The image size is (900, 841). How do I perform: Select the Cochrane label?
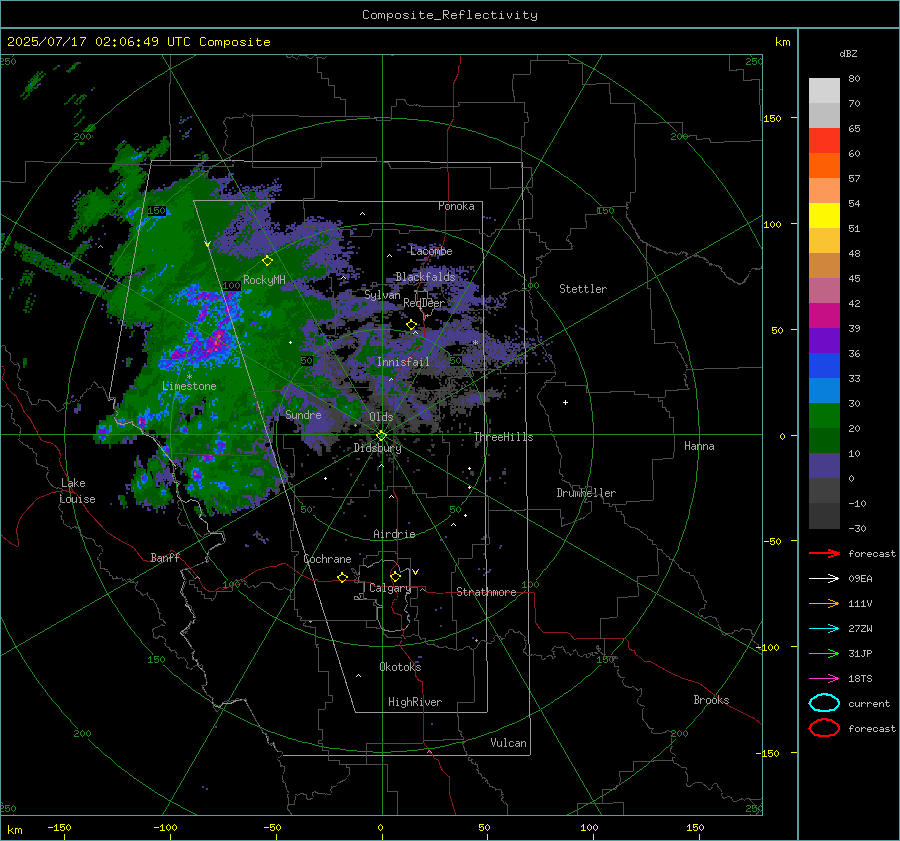click(x=327, y=559)
